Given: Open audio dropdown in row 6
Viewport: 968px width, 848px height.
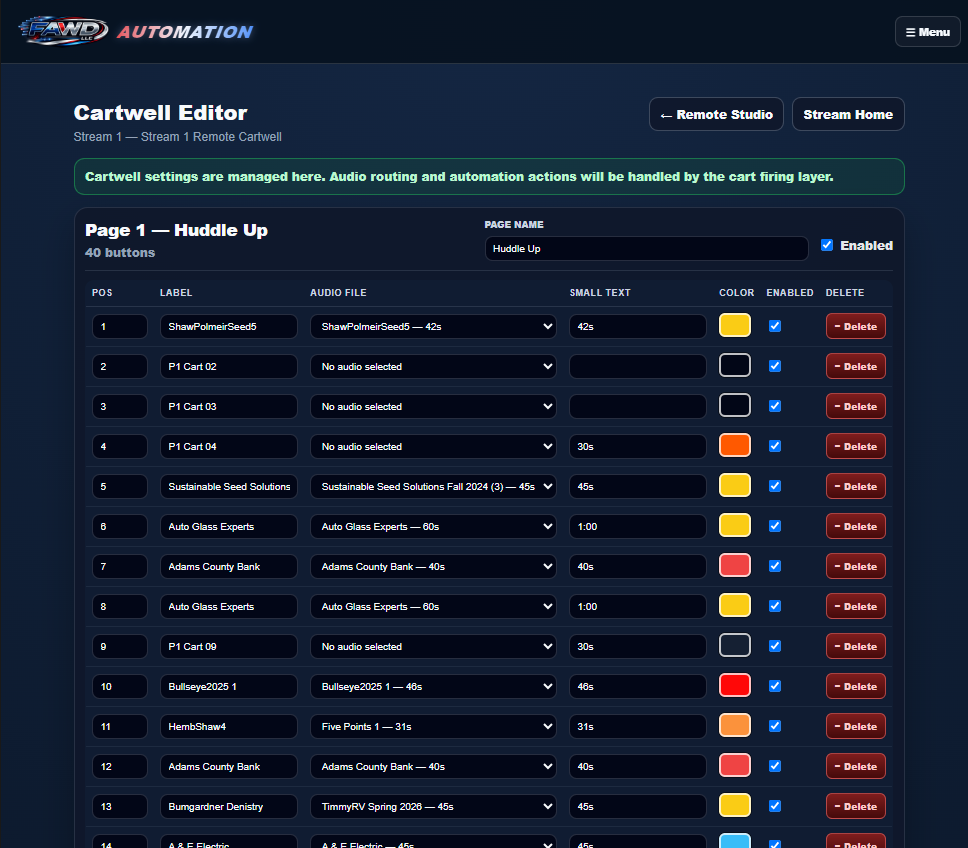Looking at the screenshot, I should click(x=433, y=526).
